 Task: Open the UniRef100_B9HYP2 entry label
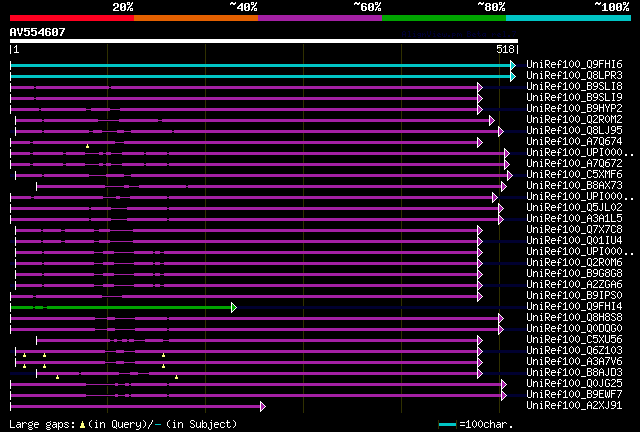(x=574, y=109)
